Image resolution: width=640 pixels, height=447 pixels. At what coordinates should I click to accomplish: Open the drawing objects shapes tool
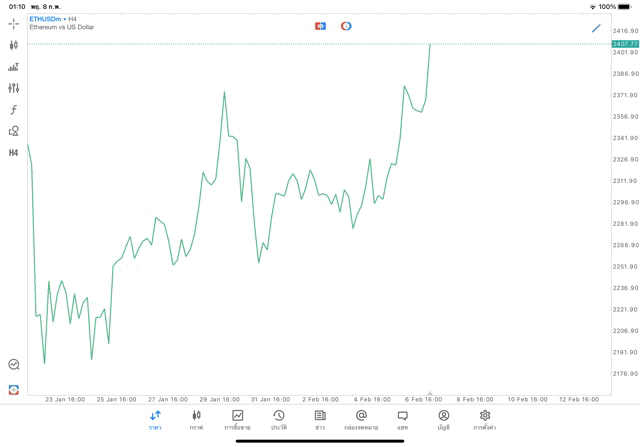(x=13, y=131)
